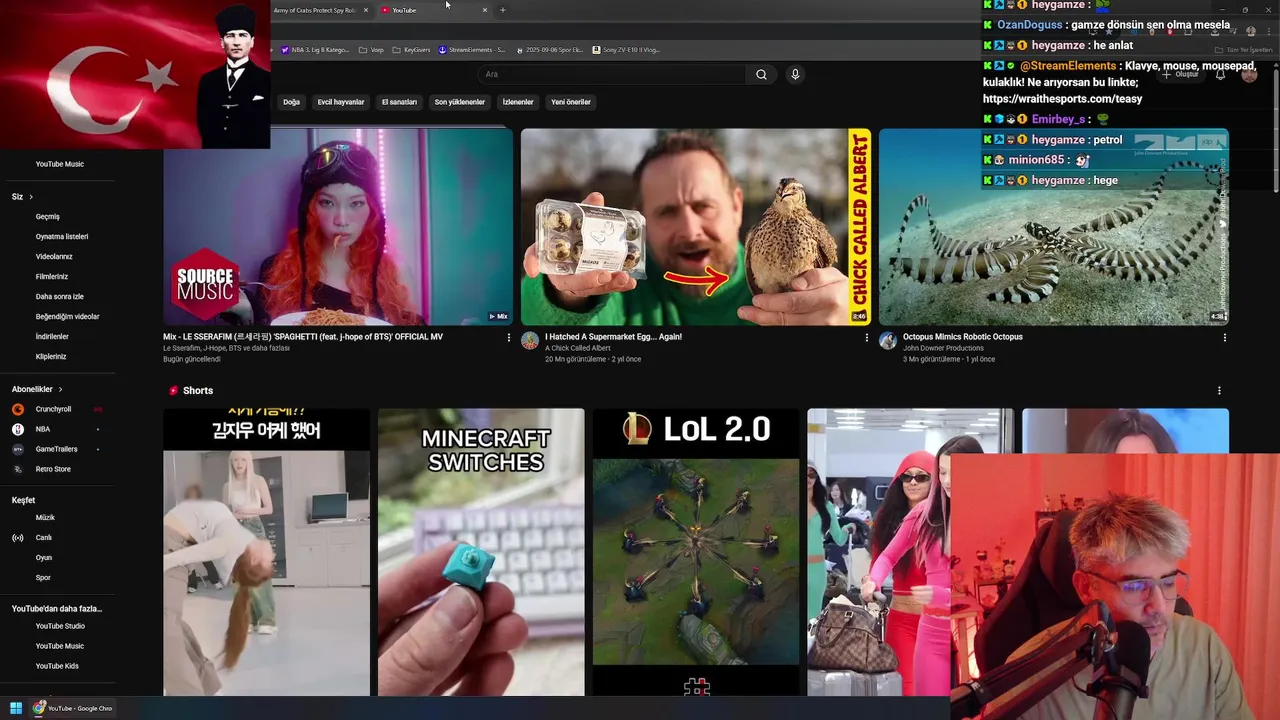
Task: Open options menu for Supermarket Egg video
Action: click(x=866, y=338)
